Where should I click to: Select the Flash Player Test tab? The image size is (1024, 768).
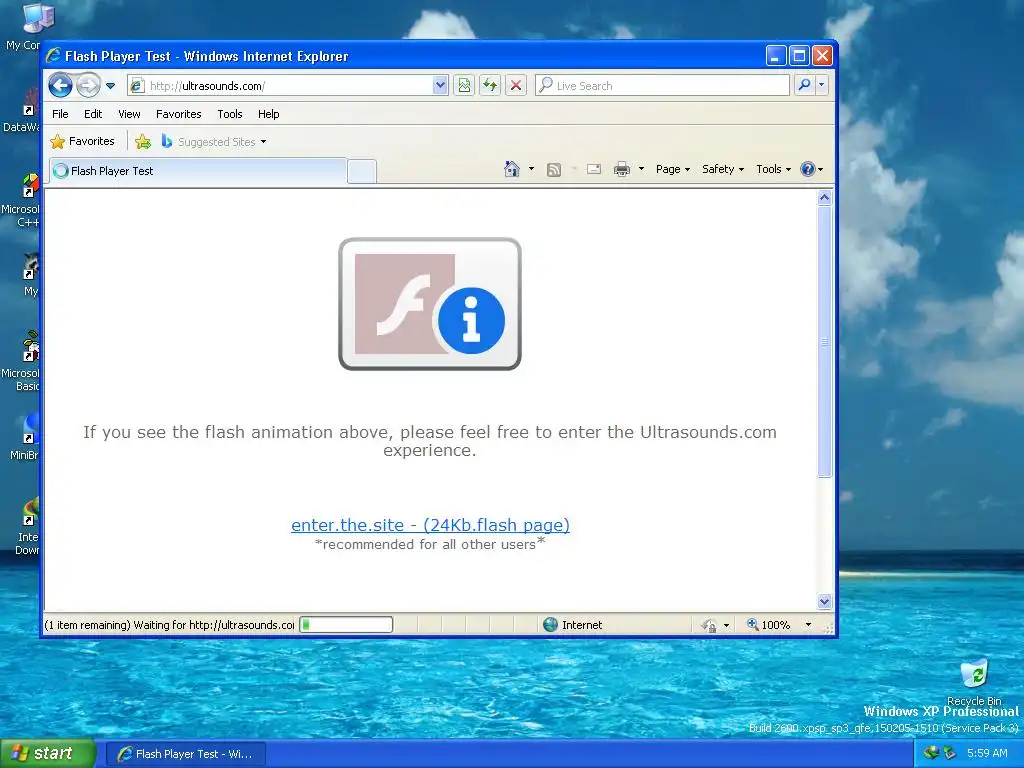[x=198, y=171]
